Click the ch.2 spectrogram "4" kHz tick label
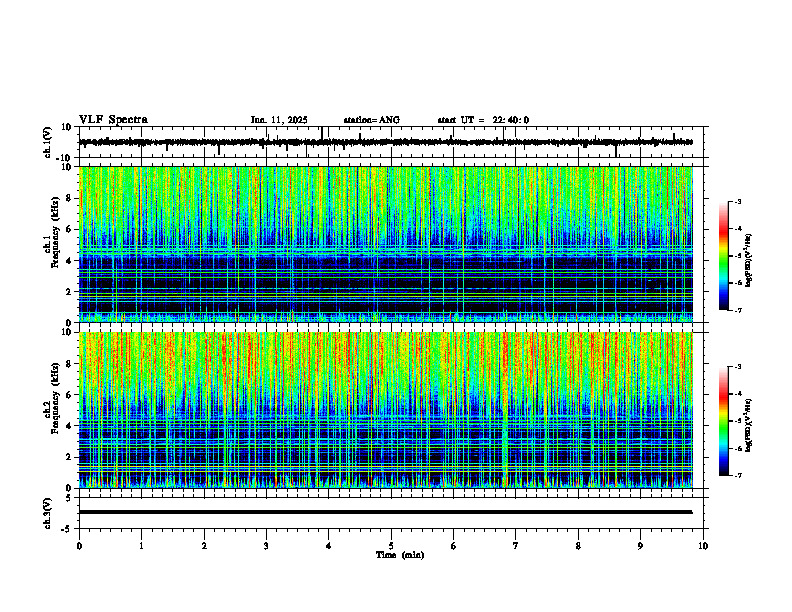Screen dimensions: 792x612 click(x=70, y=426)
